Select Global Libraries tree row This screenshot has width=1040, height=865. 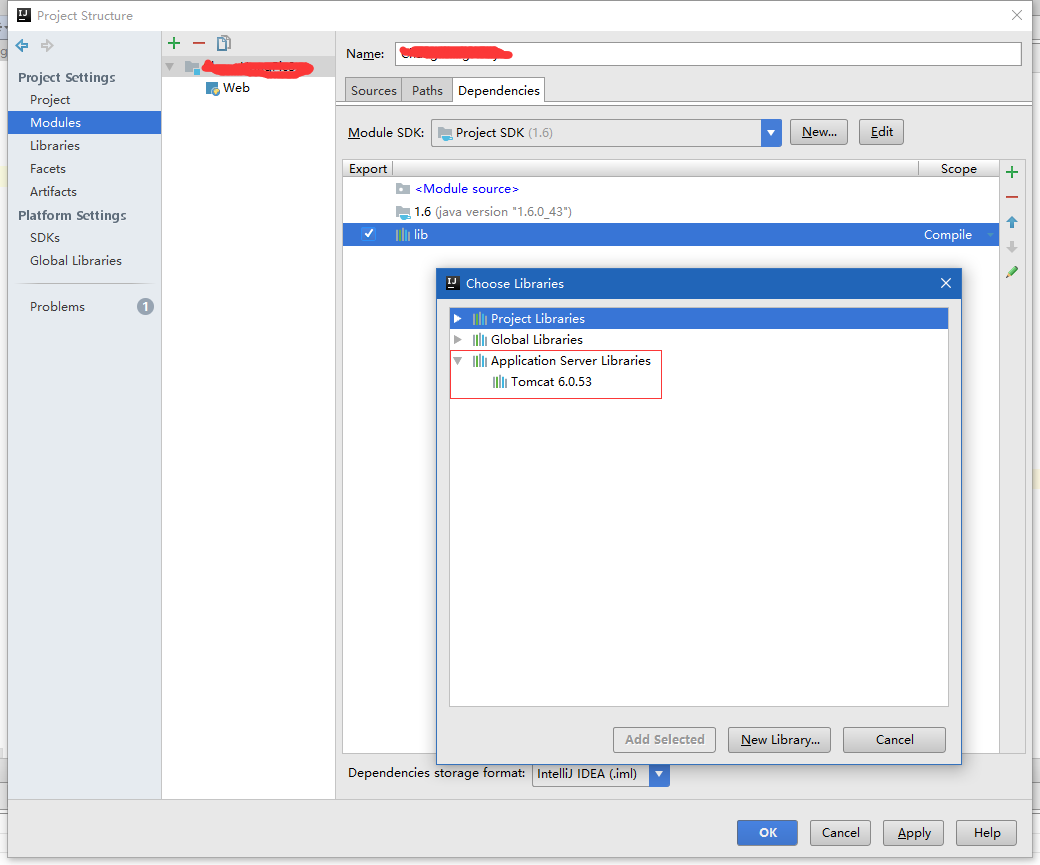click(698, 340)
